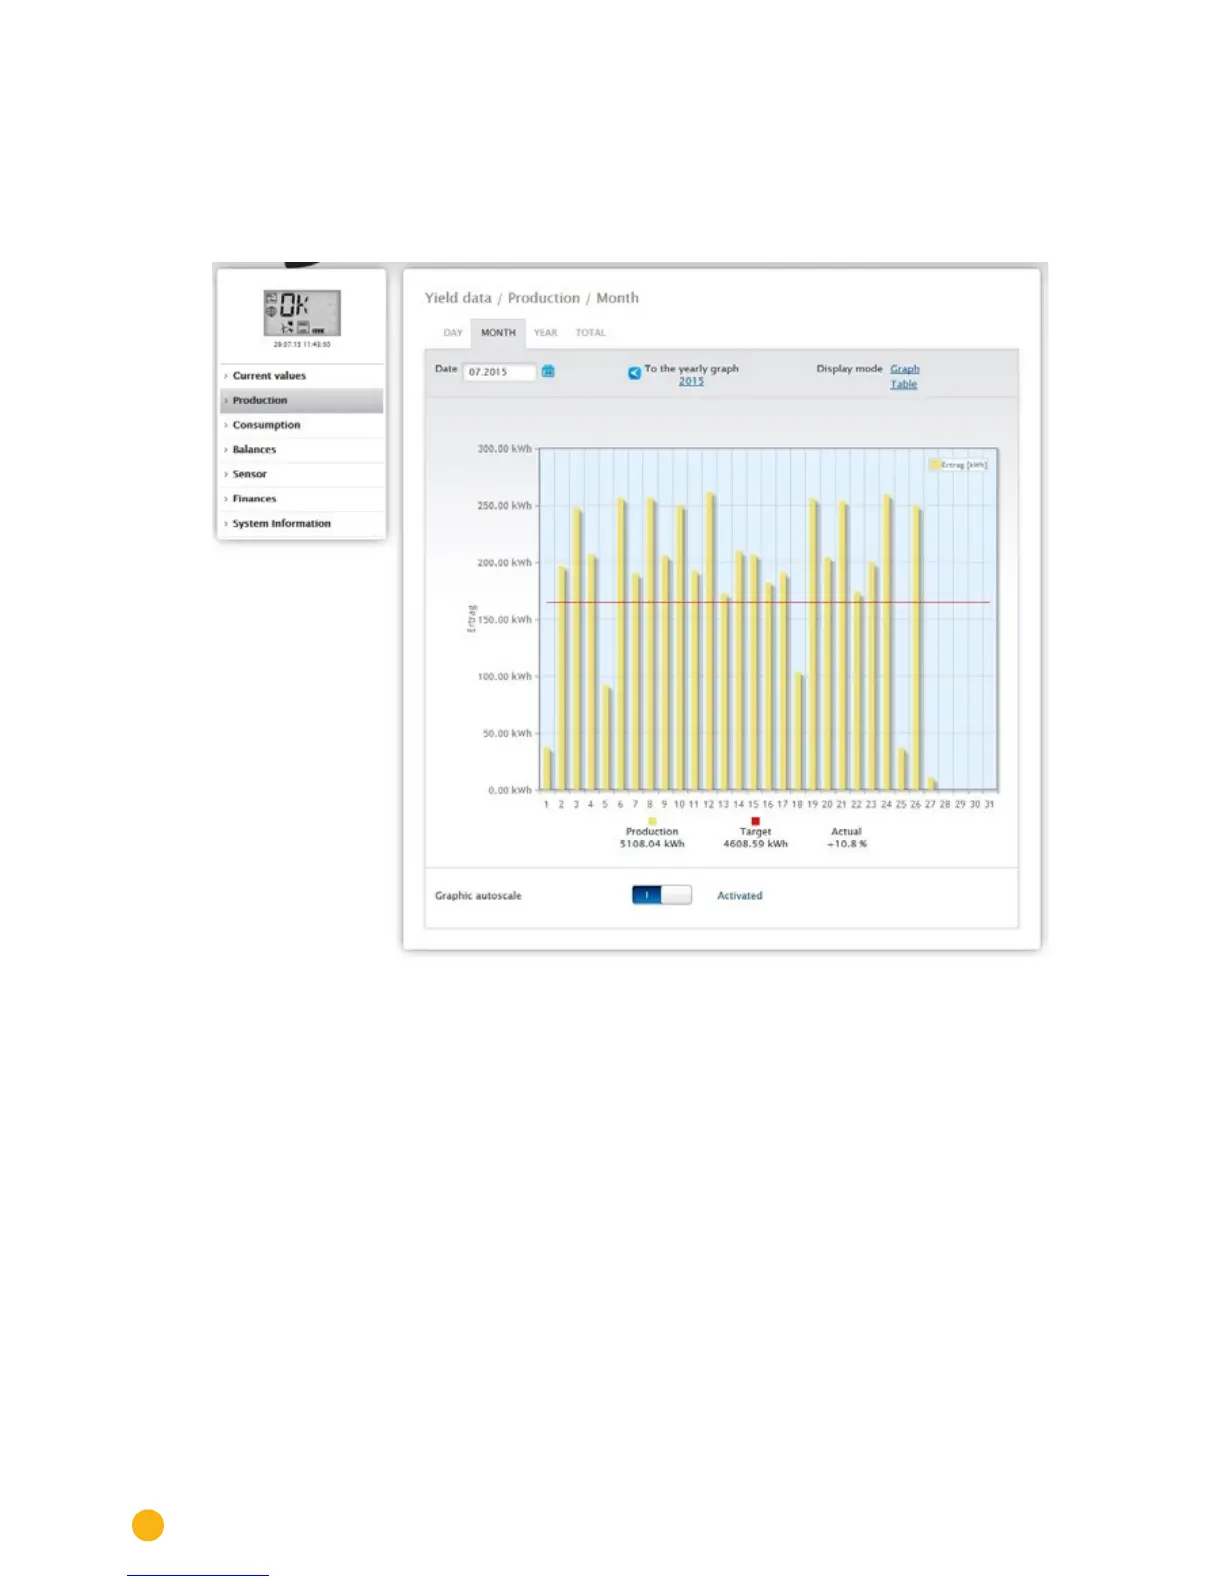The height and width of the screenshot is (1584, 1224).
Task: Click the Yield data / Production / Month heading
Action: pyautogui.click(x=531, y=298)
